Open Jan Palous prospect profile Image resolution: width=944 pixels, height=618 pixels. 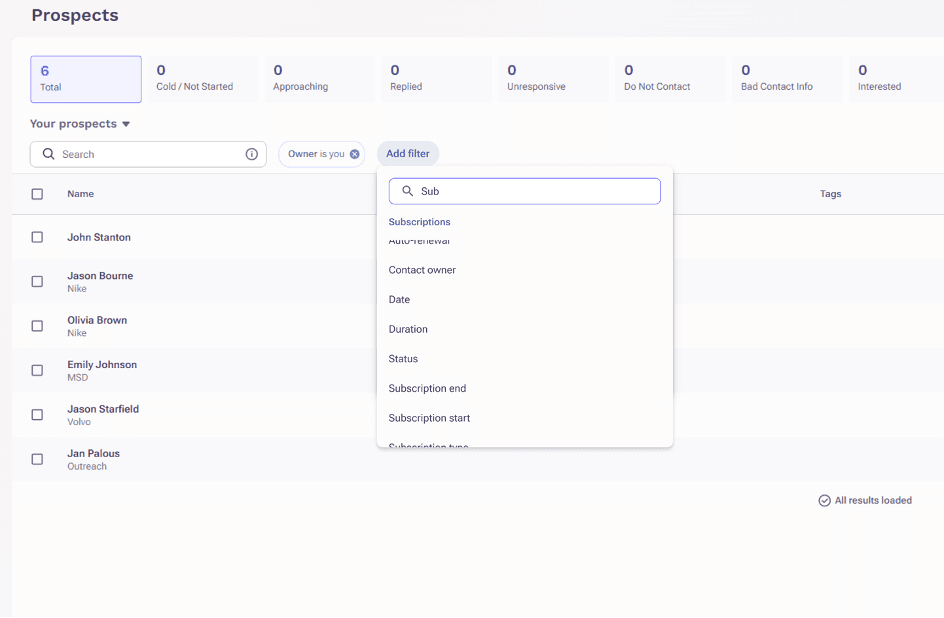point(93,453)
